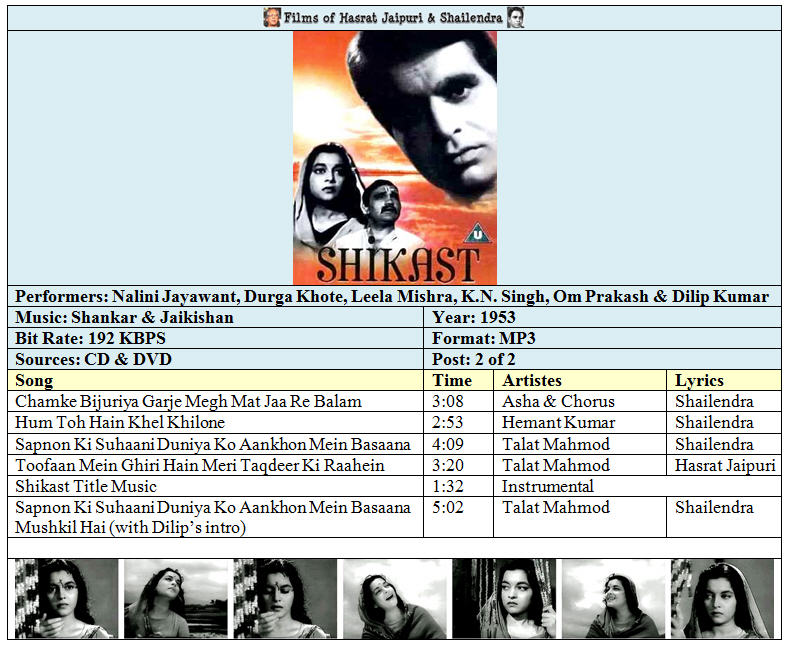This screenshot has height=646, width=789.
Task: Open third film still thumbnail in bottom strip
Action: pyautogui.click(x=285, y=599)
